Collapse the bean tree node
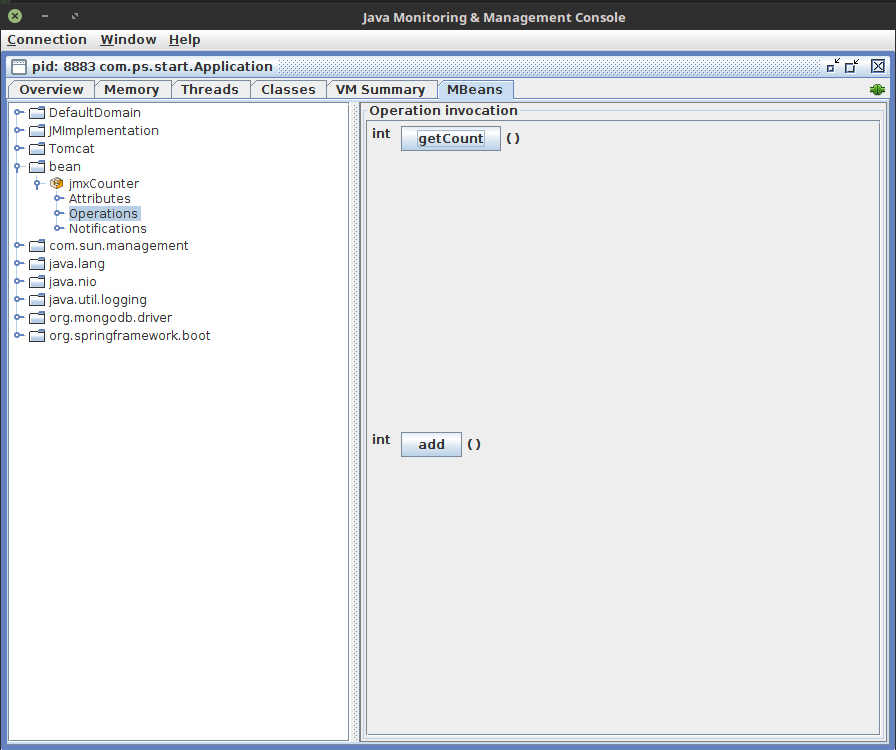 [x=18, y=167]
